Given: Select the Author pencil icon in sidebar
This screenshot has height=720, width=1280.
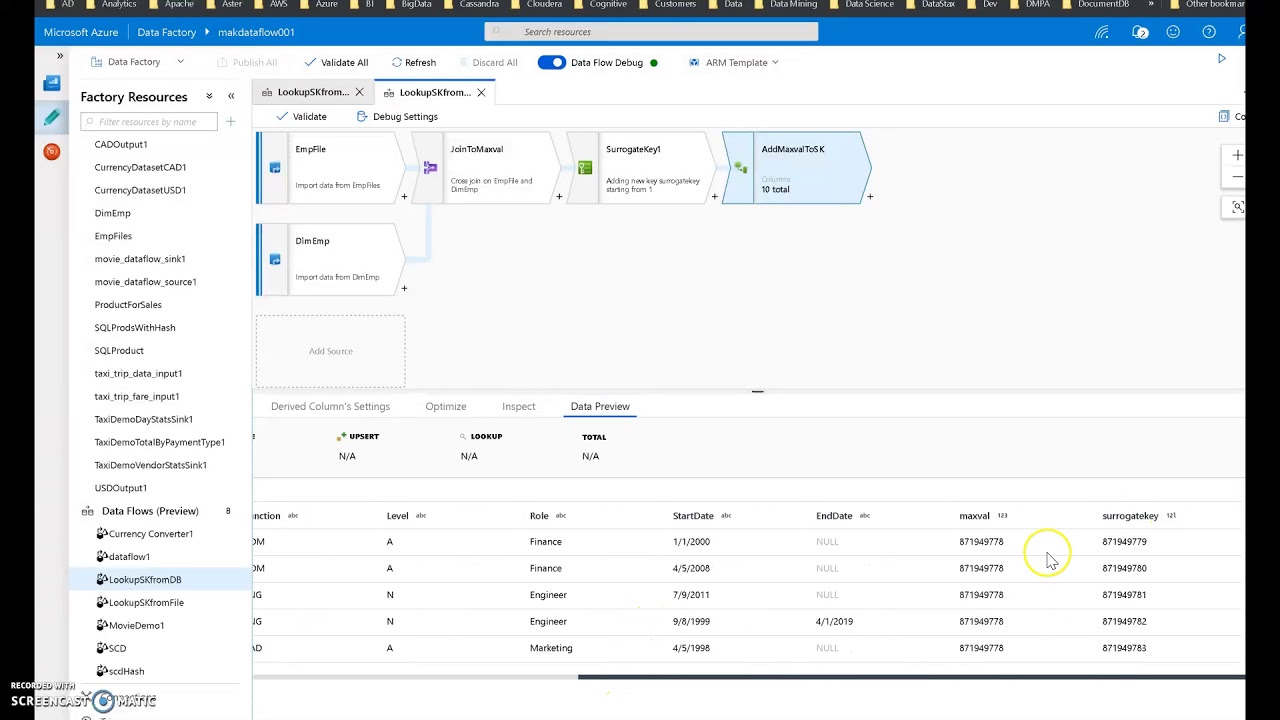Looking at the screenshot, I should click(x=52, y=117).
